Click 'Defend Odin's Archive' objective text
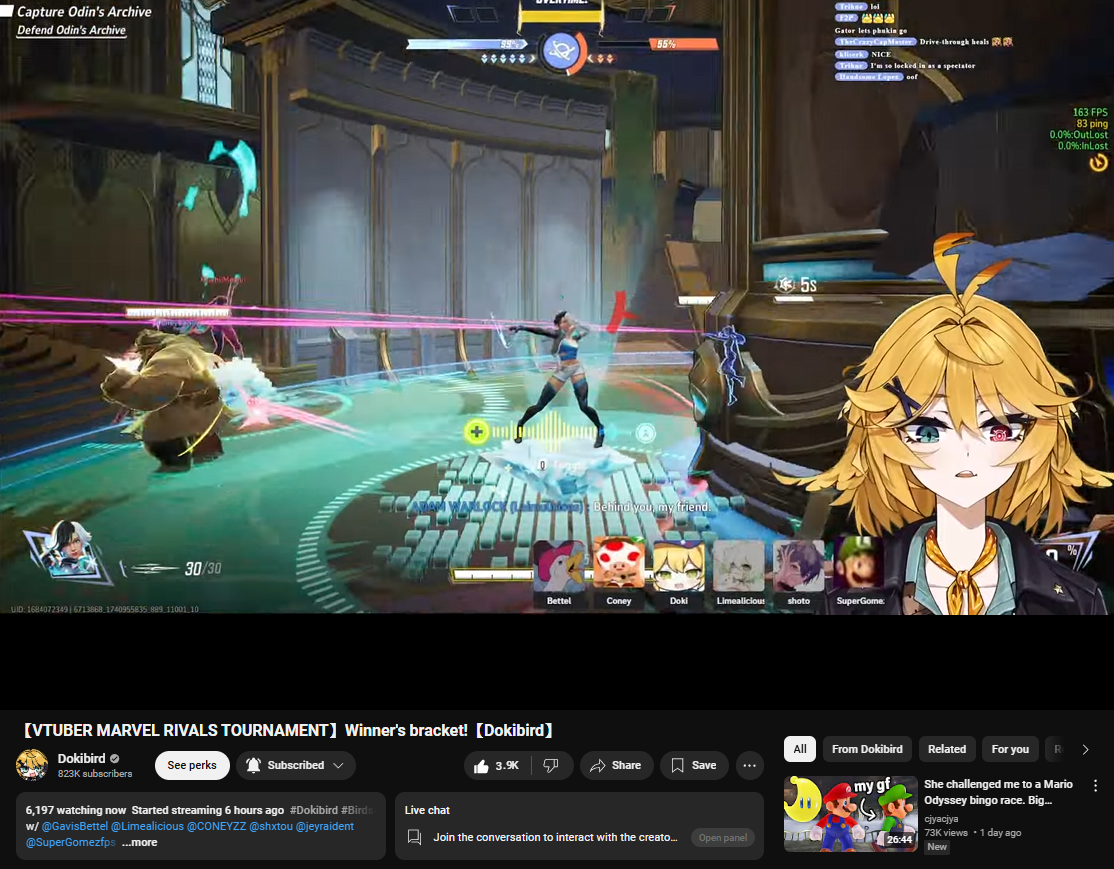Viewport: 1114px width, 869px height. [71, 30]
